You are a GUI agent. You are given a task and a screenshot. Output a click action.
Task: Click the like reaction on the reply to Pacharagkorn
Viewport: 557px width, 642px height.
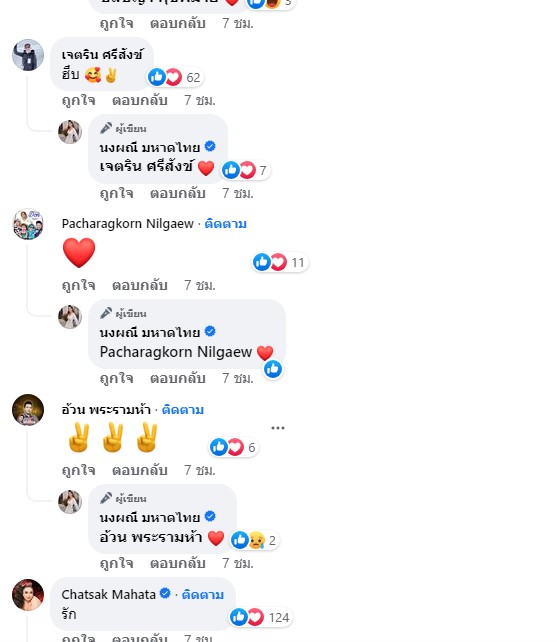tap(273, 369)
